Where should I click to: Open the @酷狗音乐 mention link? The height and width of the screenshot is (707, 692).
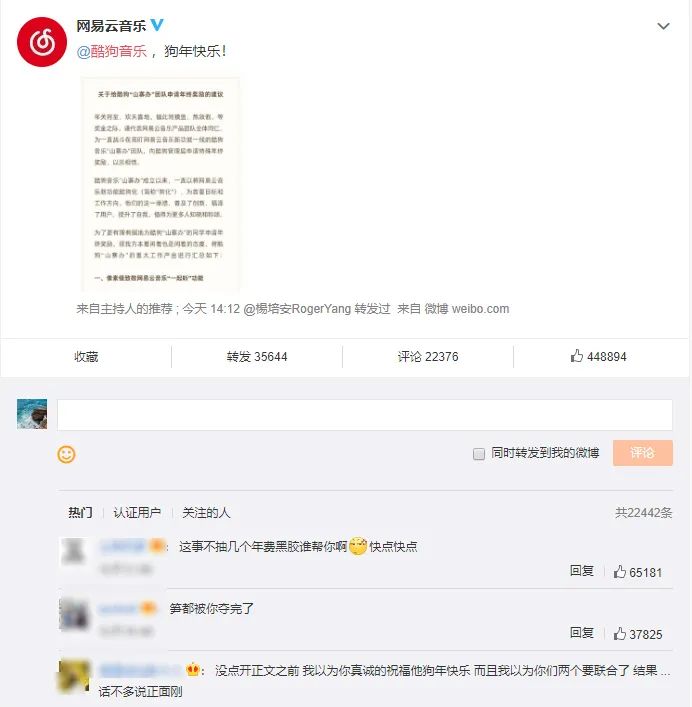(112, 51)
